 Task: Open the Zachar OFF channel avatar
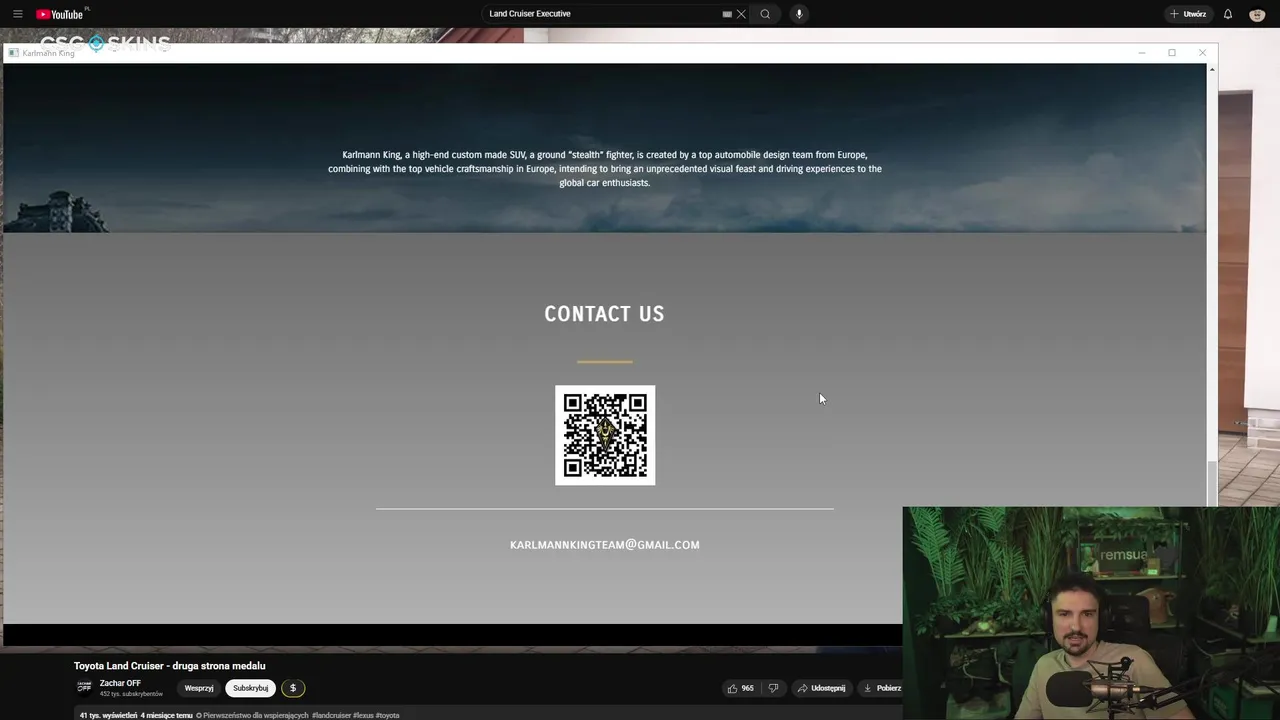tap(84, 687)
